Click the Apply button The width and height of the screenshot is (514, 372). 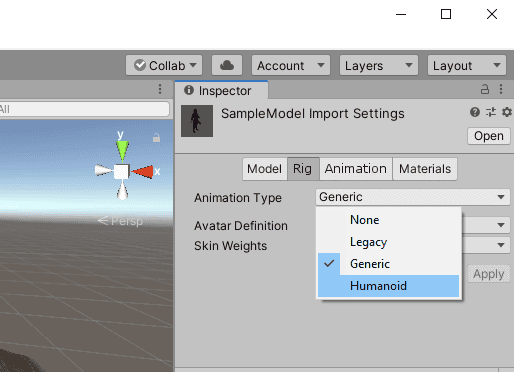pos(489,274)
